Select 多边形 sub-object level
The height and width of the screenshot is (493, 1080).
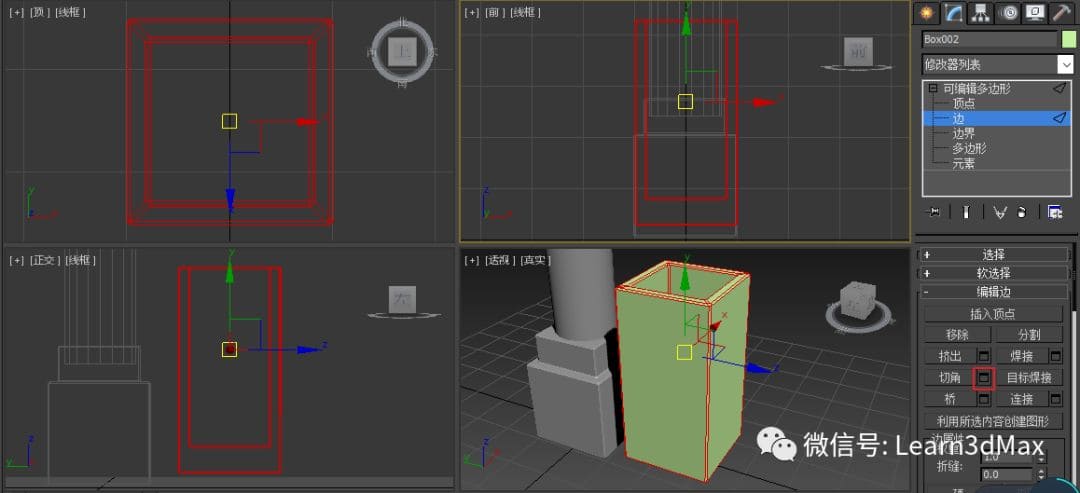(x=969, y=149)
